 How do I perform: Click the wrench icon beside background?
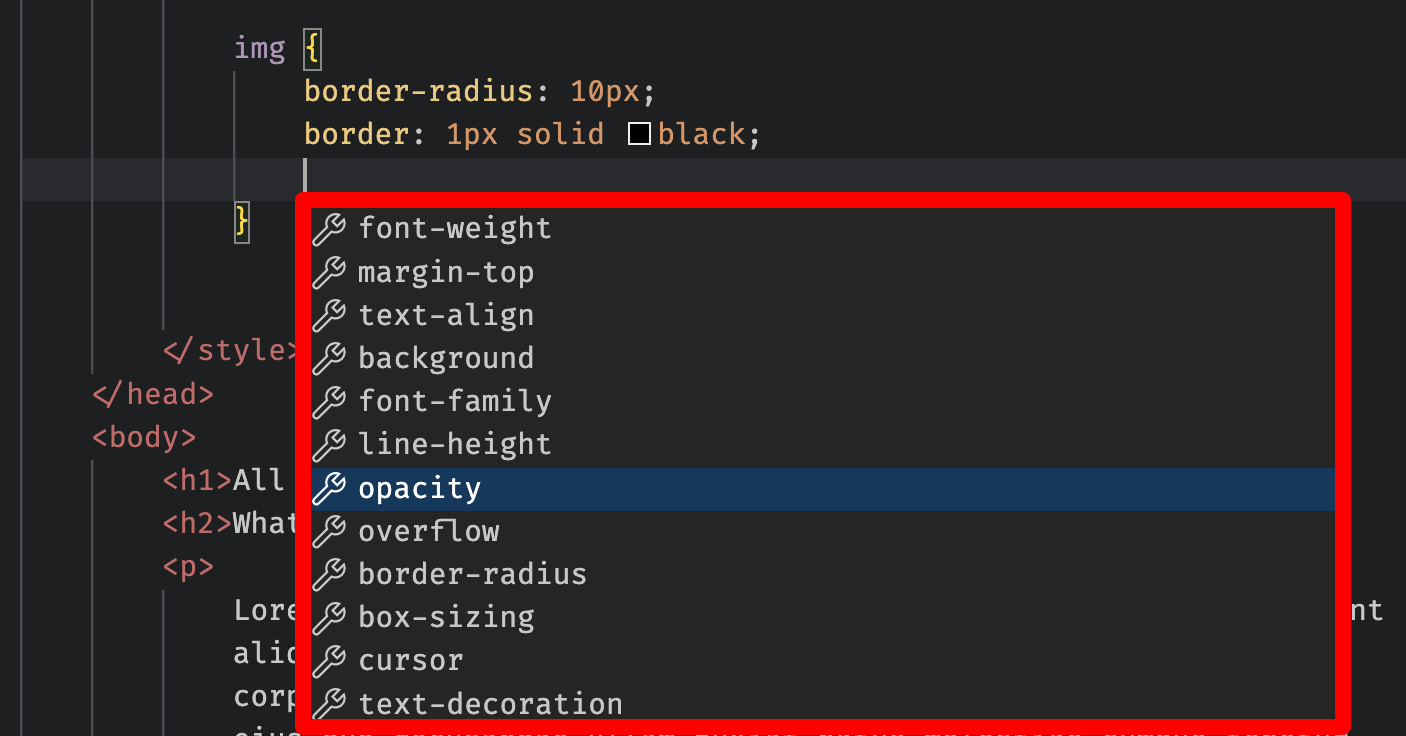click(x=329, y=358)
